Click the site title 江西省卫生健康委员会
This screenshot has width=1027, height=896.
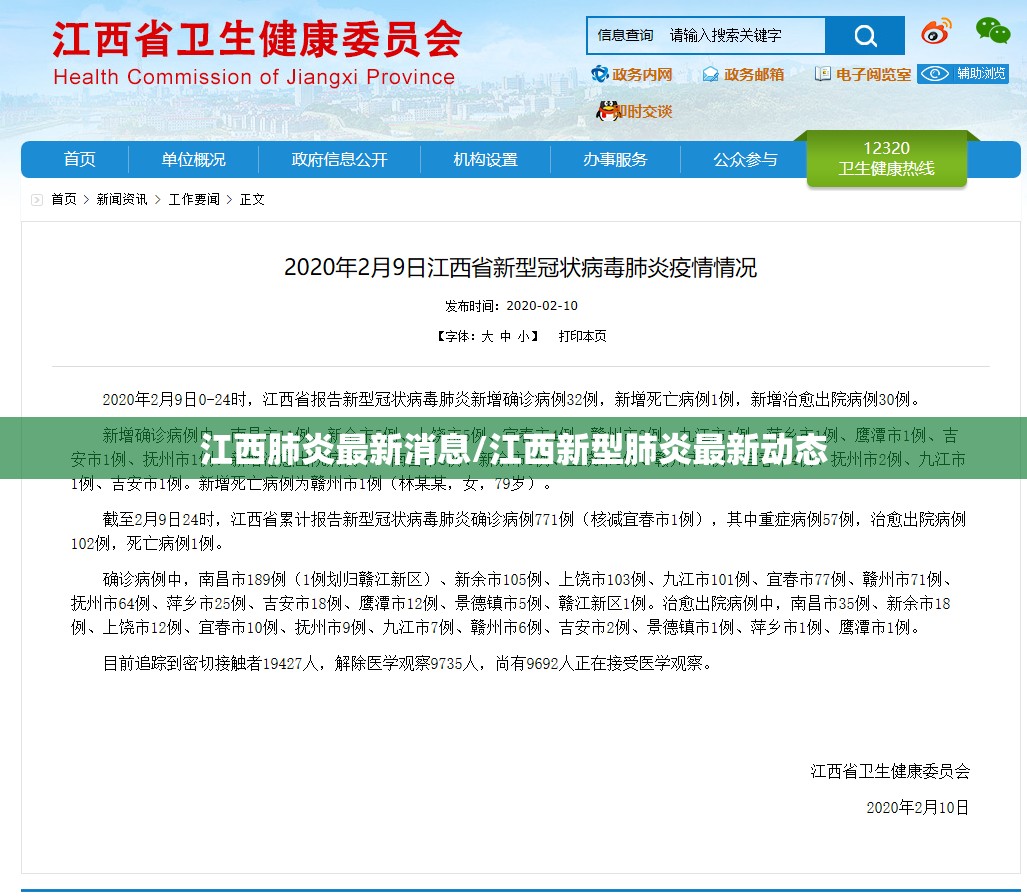click(257, 40)
